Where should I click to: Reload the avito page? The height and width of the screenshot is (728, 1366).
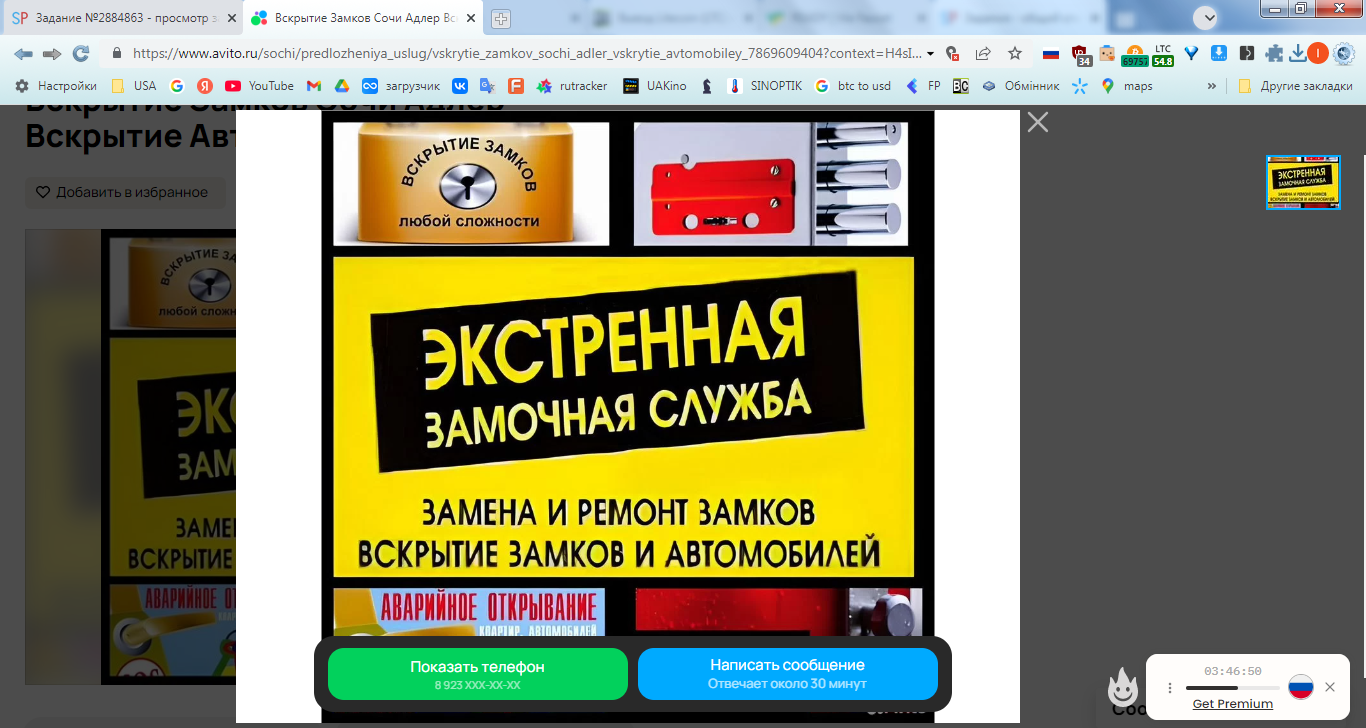pyautogui.click(x=81, y=53)
